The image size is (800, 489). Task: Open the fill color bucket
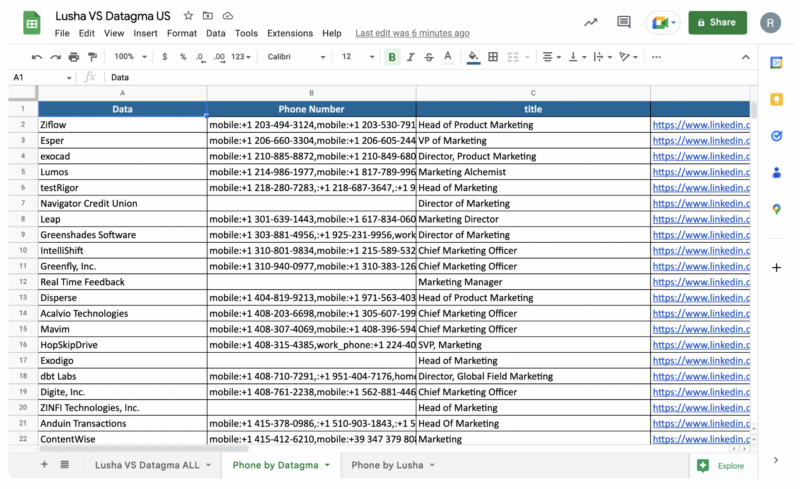[473, 57]
